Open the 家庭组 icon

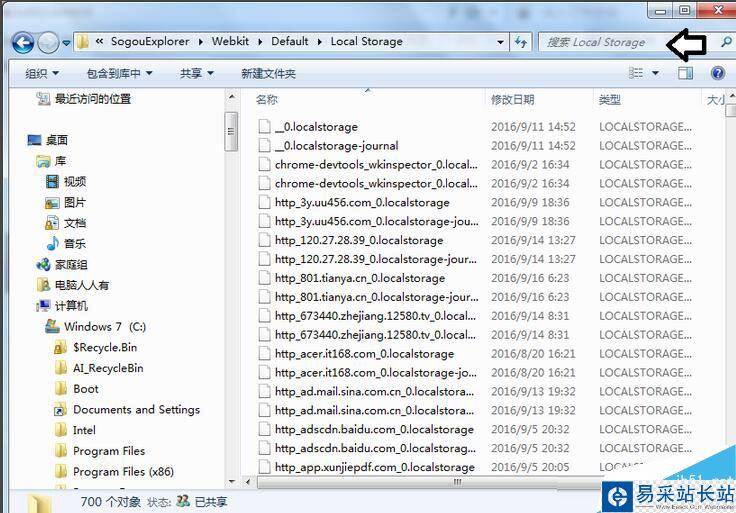[x=43, y=265]
